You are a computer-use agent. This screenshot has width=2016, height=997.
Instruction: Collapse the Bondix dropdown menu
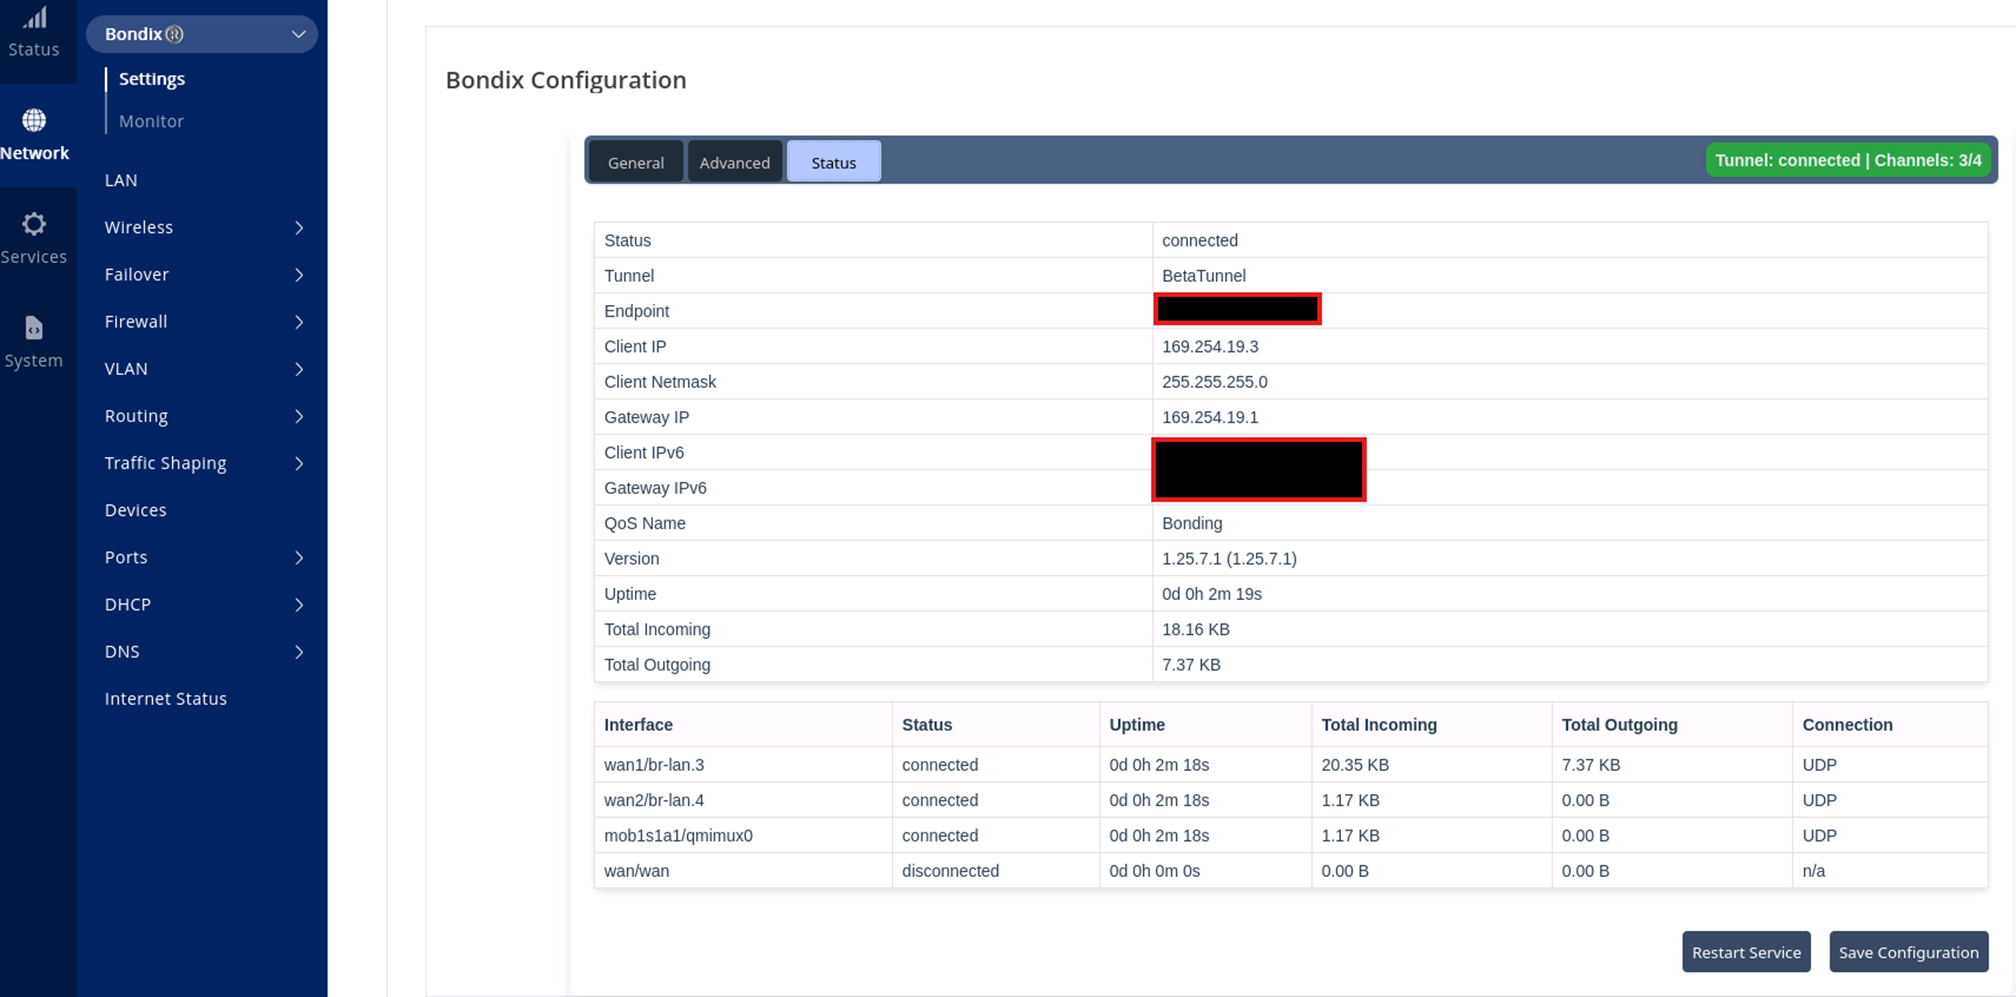[298, 34]
